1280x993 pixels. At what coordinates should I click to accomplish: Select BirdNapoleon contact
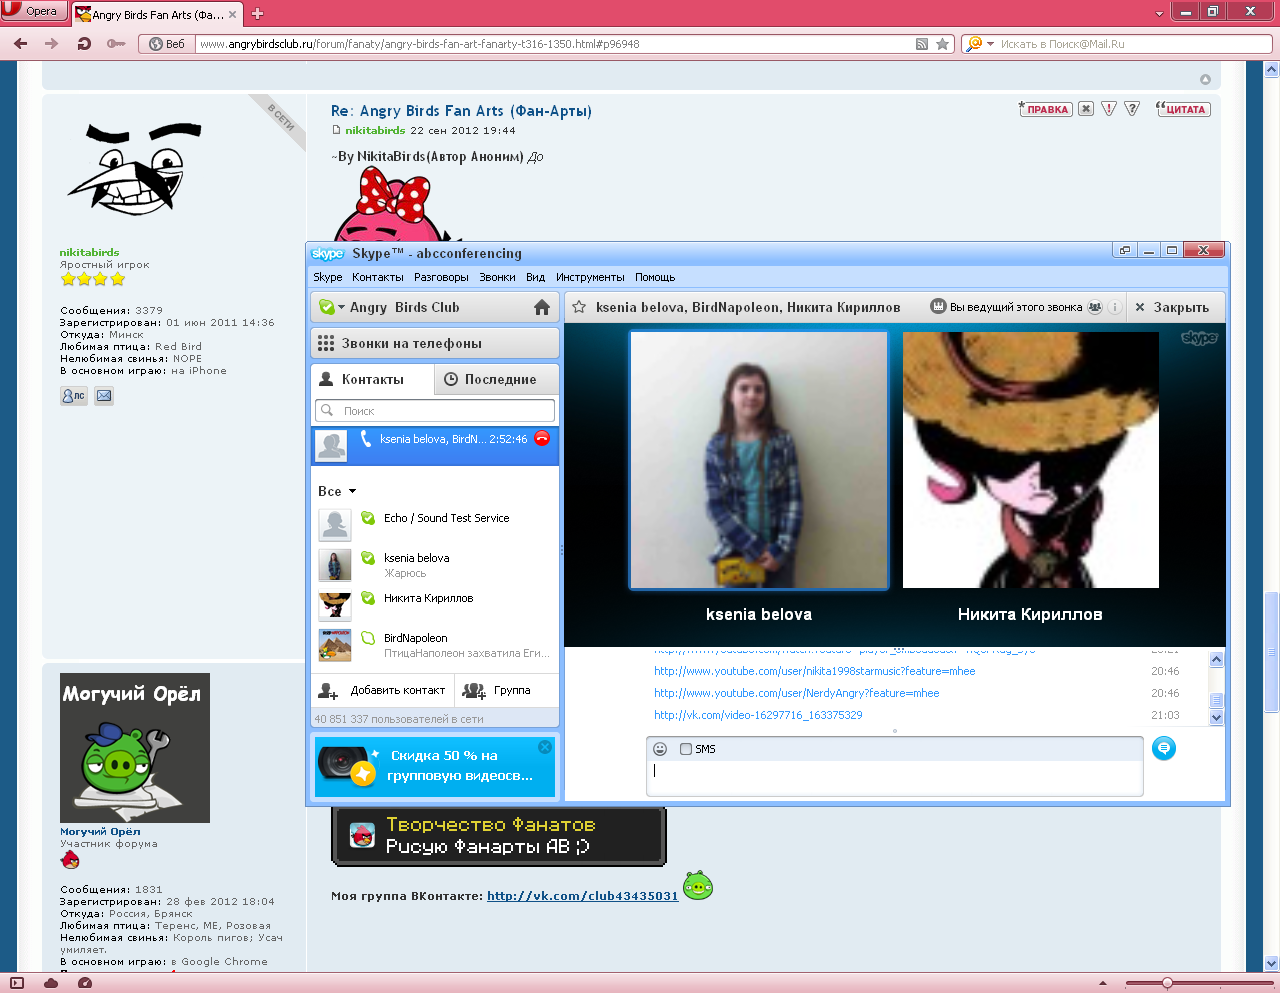click(435, 645)
